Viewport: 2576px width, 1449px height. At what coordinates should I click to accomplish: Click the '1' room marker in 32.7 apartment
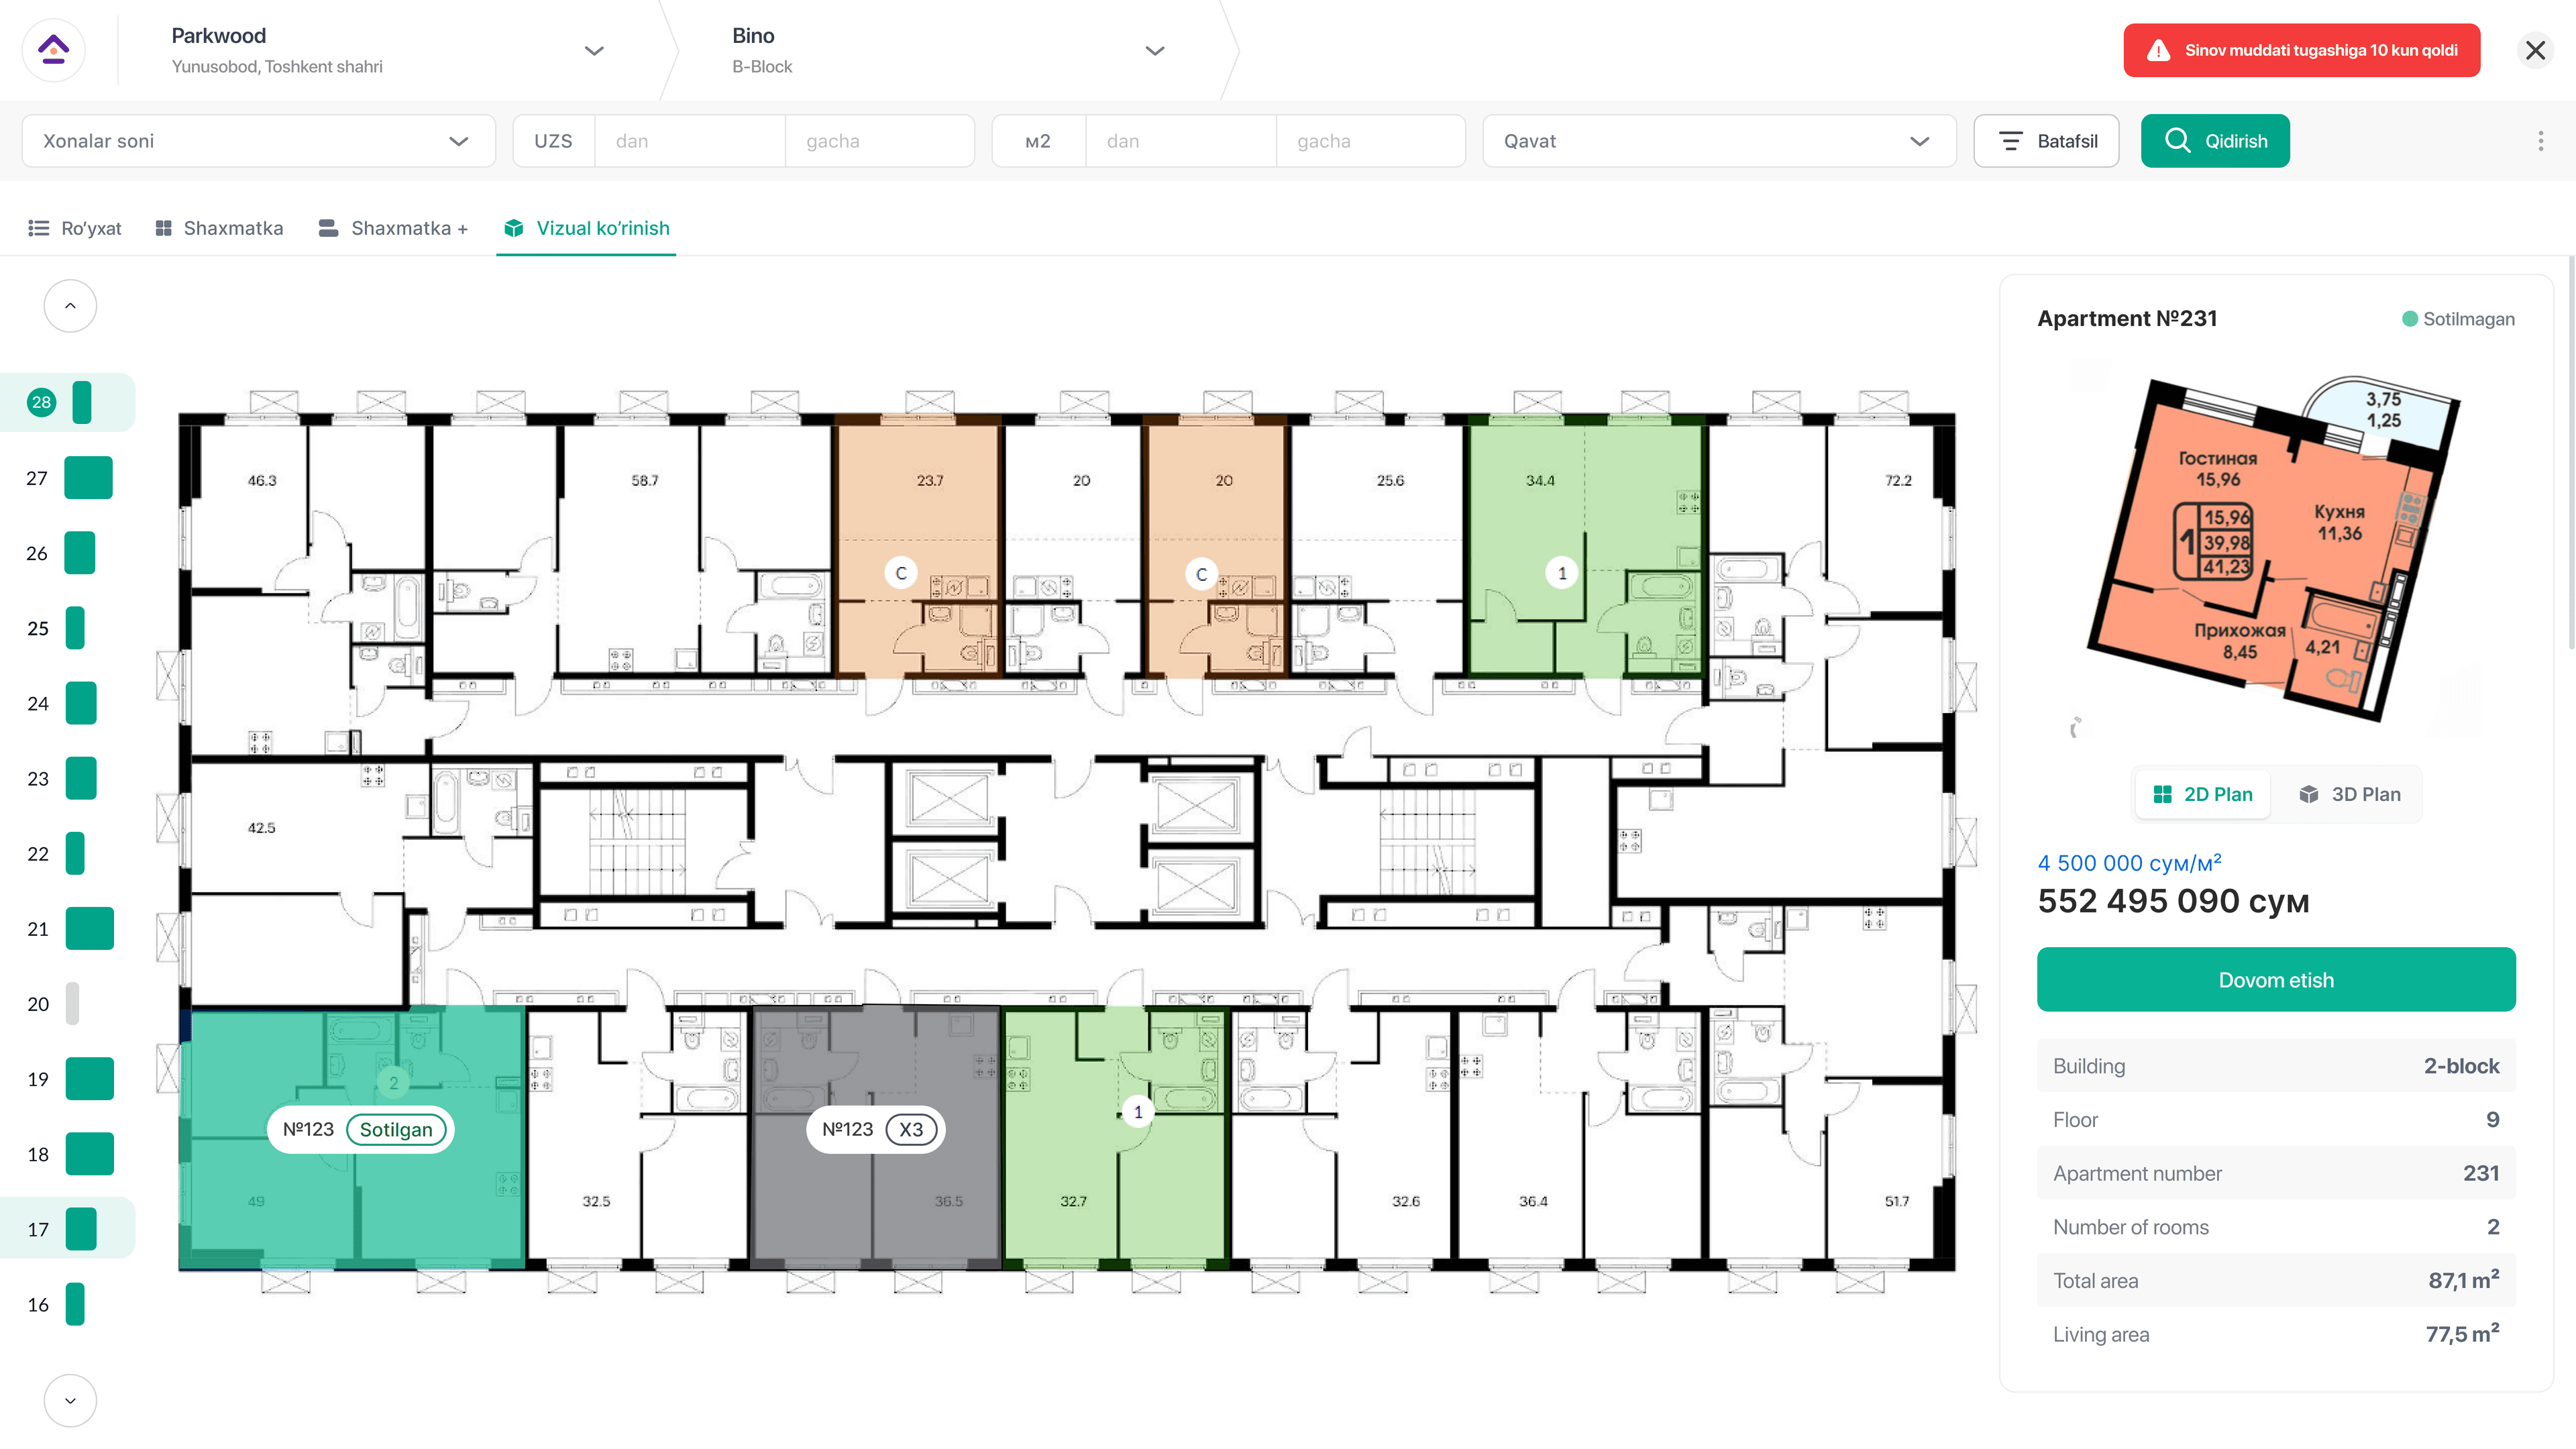coord(1137,1112)
